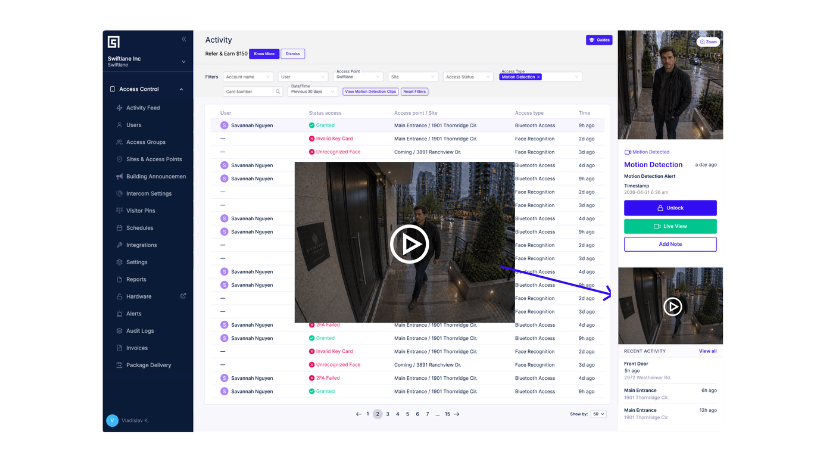826x462 pixels.
Task: Click Hardware external link icon
Action: coord(183,296)
